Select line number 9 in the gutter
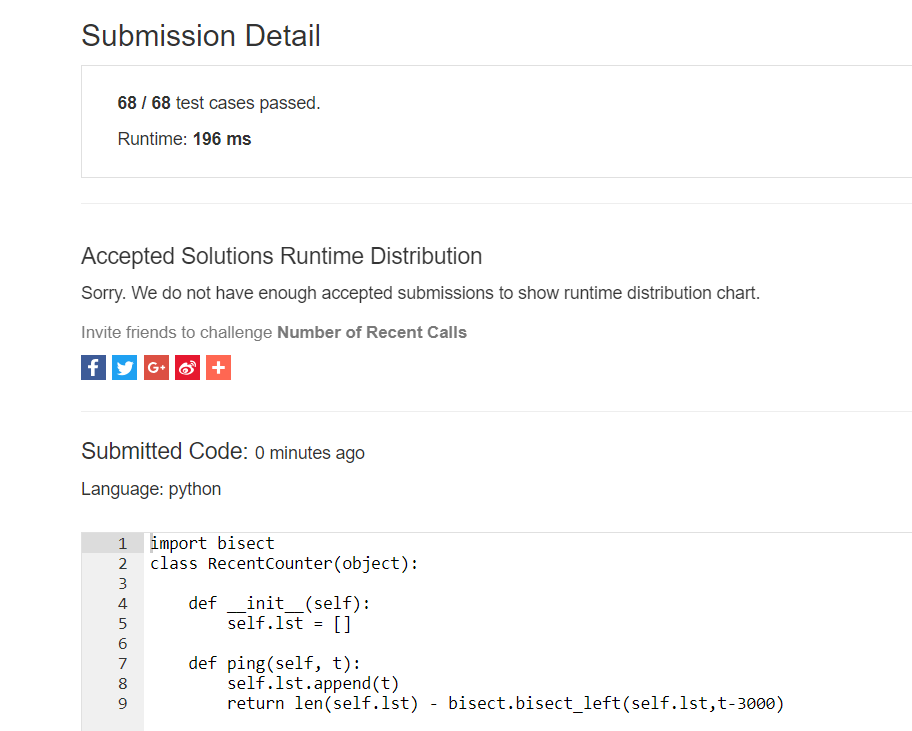Screen dimensions: 912x731 (122, 704)
